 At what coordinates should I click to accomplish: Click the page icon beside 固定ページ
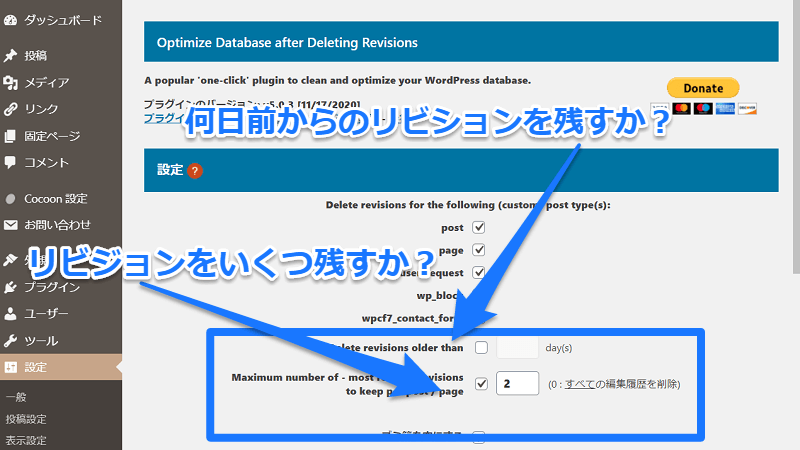[10, 136]
